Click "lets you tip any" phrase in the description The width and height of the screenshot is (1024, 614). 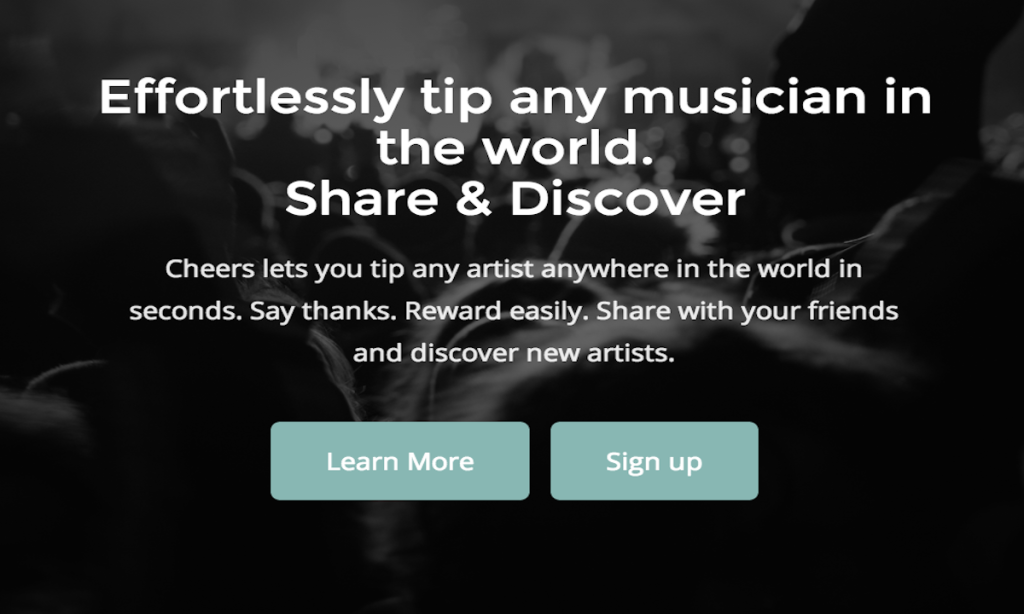pos(360,270)
